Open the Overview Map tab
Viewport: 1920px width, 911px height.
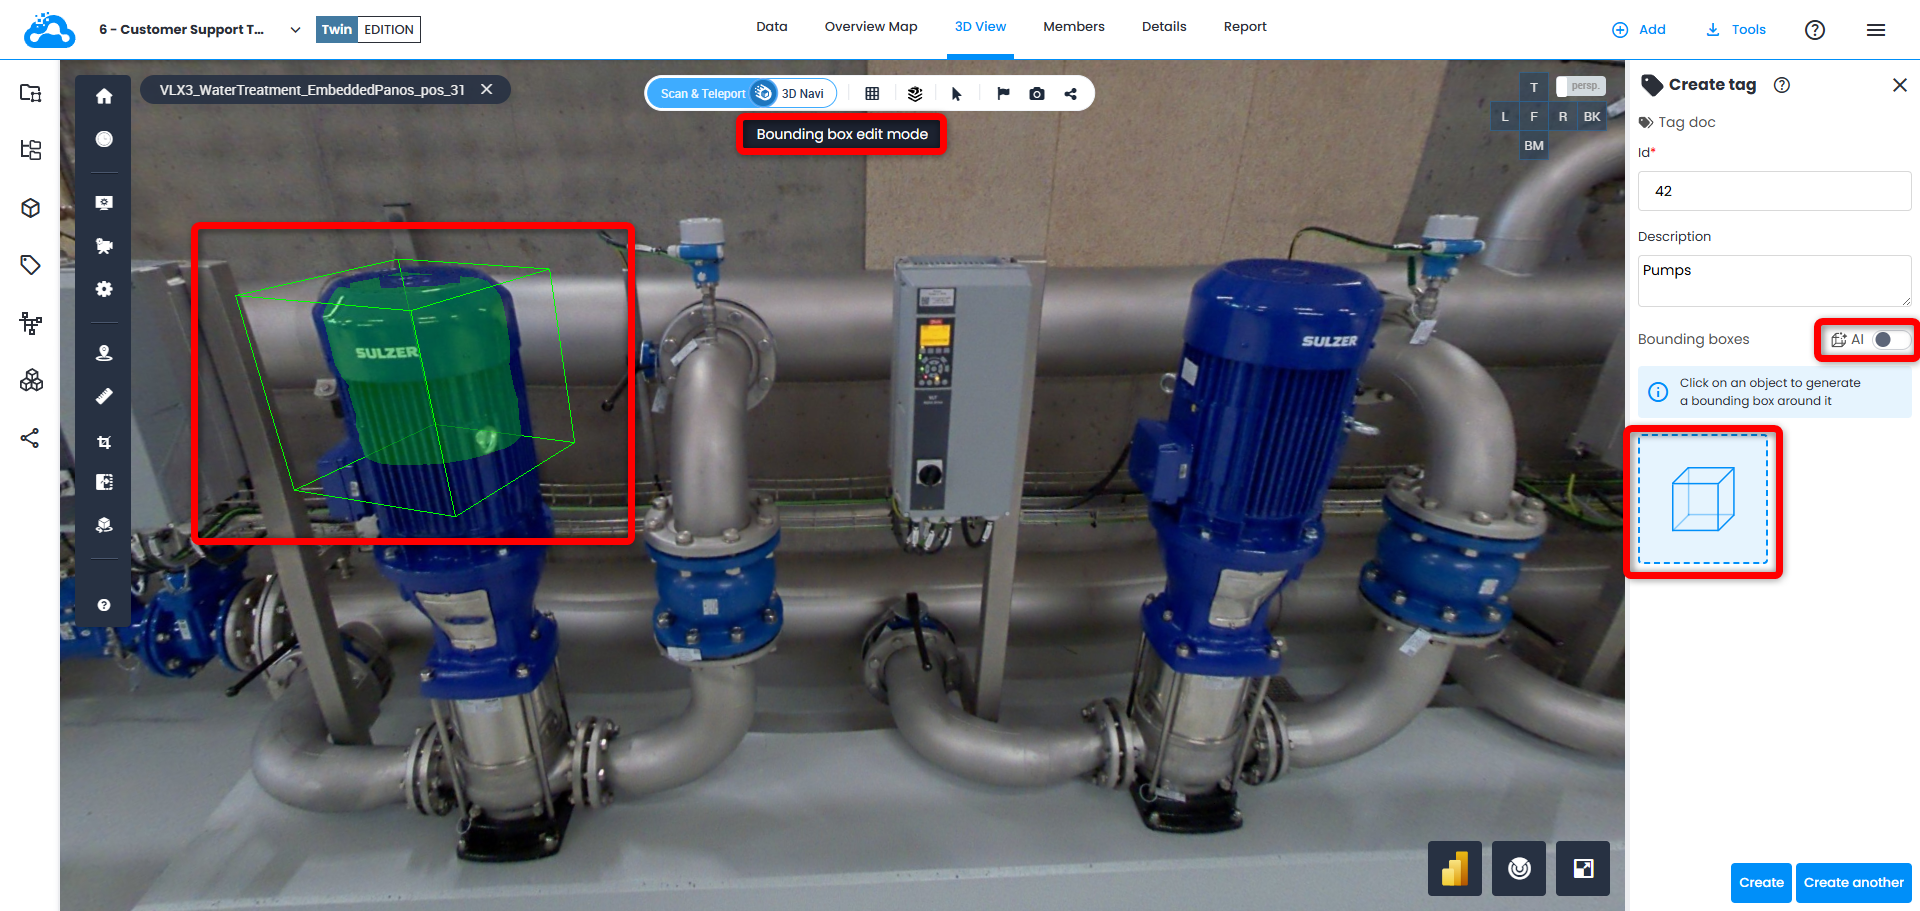(871, 27)
